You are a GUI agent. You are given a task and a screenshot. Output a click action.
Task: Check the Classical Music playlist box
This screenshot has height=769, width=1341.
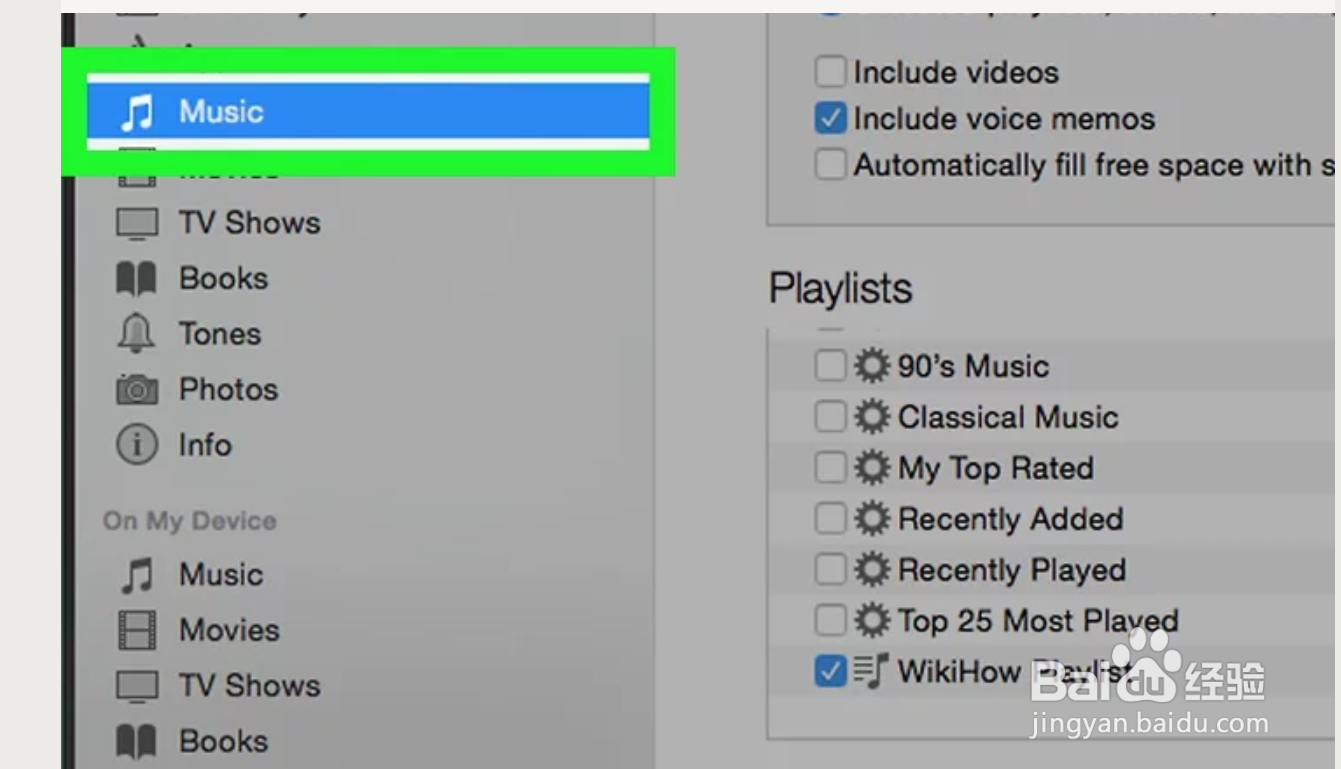830,417
